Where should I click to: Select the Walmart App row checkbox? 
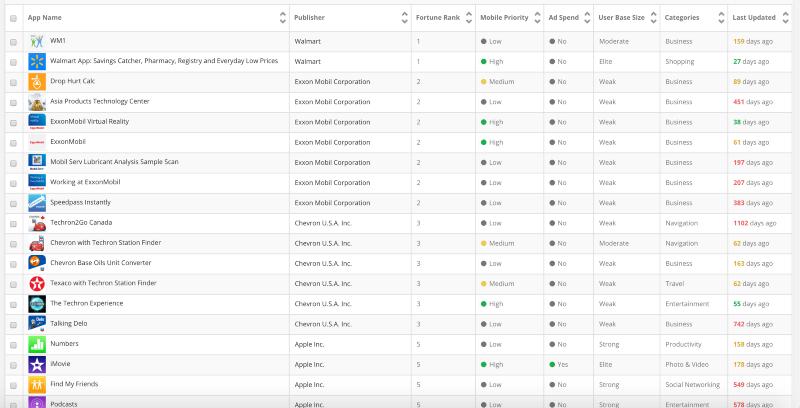[13, 62]
